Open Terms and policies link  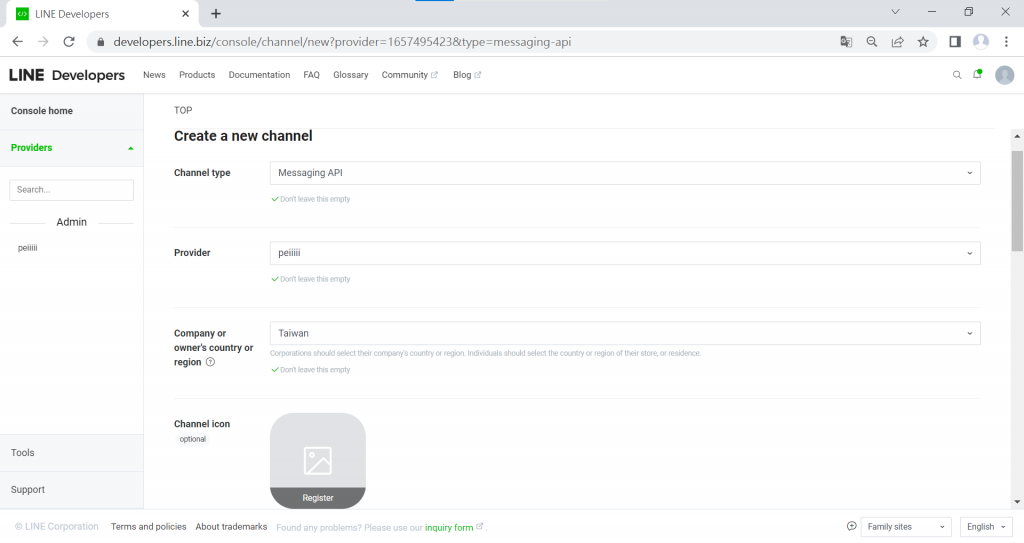coord(148,527)
